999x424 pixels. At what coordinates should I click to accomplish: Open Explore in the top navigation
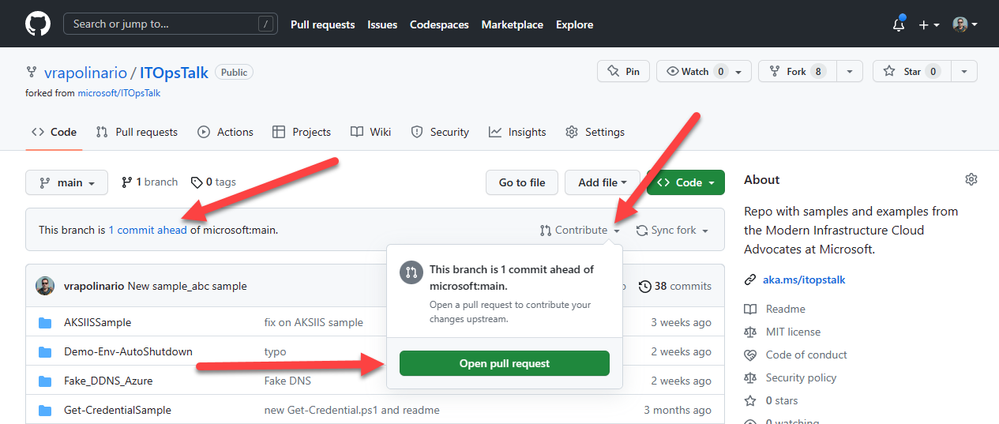(x=575, y=25)
